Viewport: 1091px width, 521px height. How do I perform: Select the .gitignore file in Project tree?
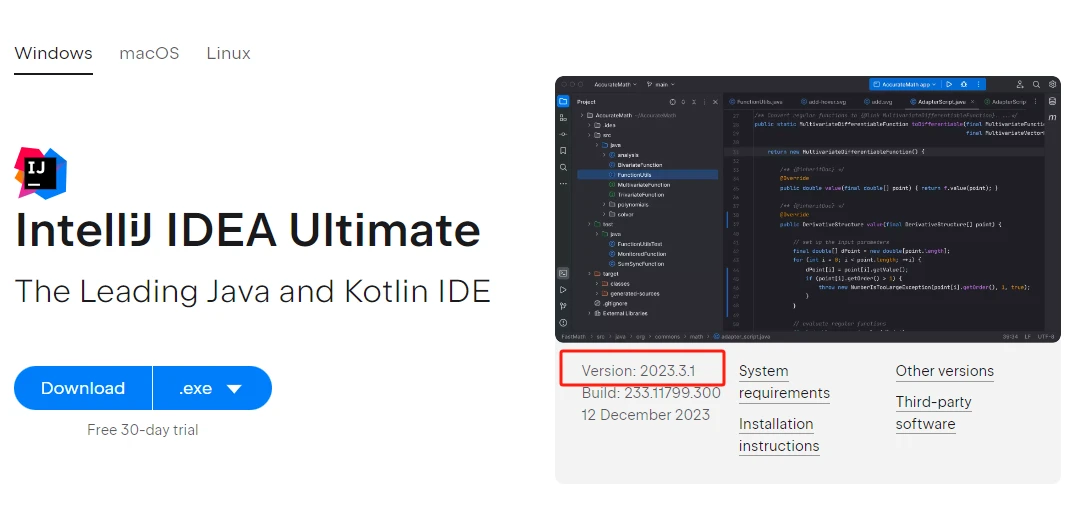coord(611,303)
